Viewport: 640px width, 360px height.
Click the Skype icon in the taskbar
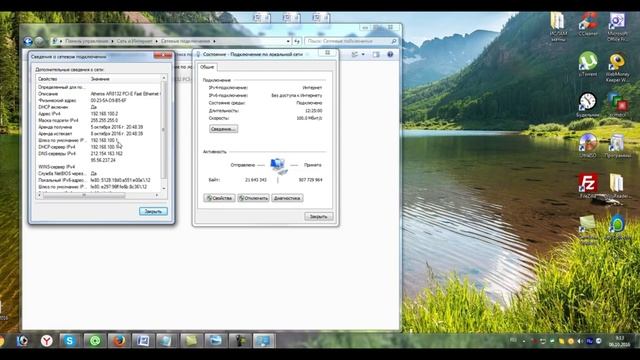point(69,340)
